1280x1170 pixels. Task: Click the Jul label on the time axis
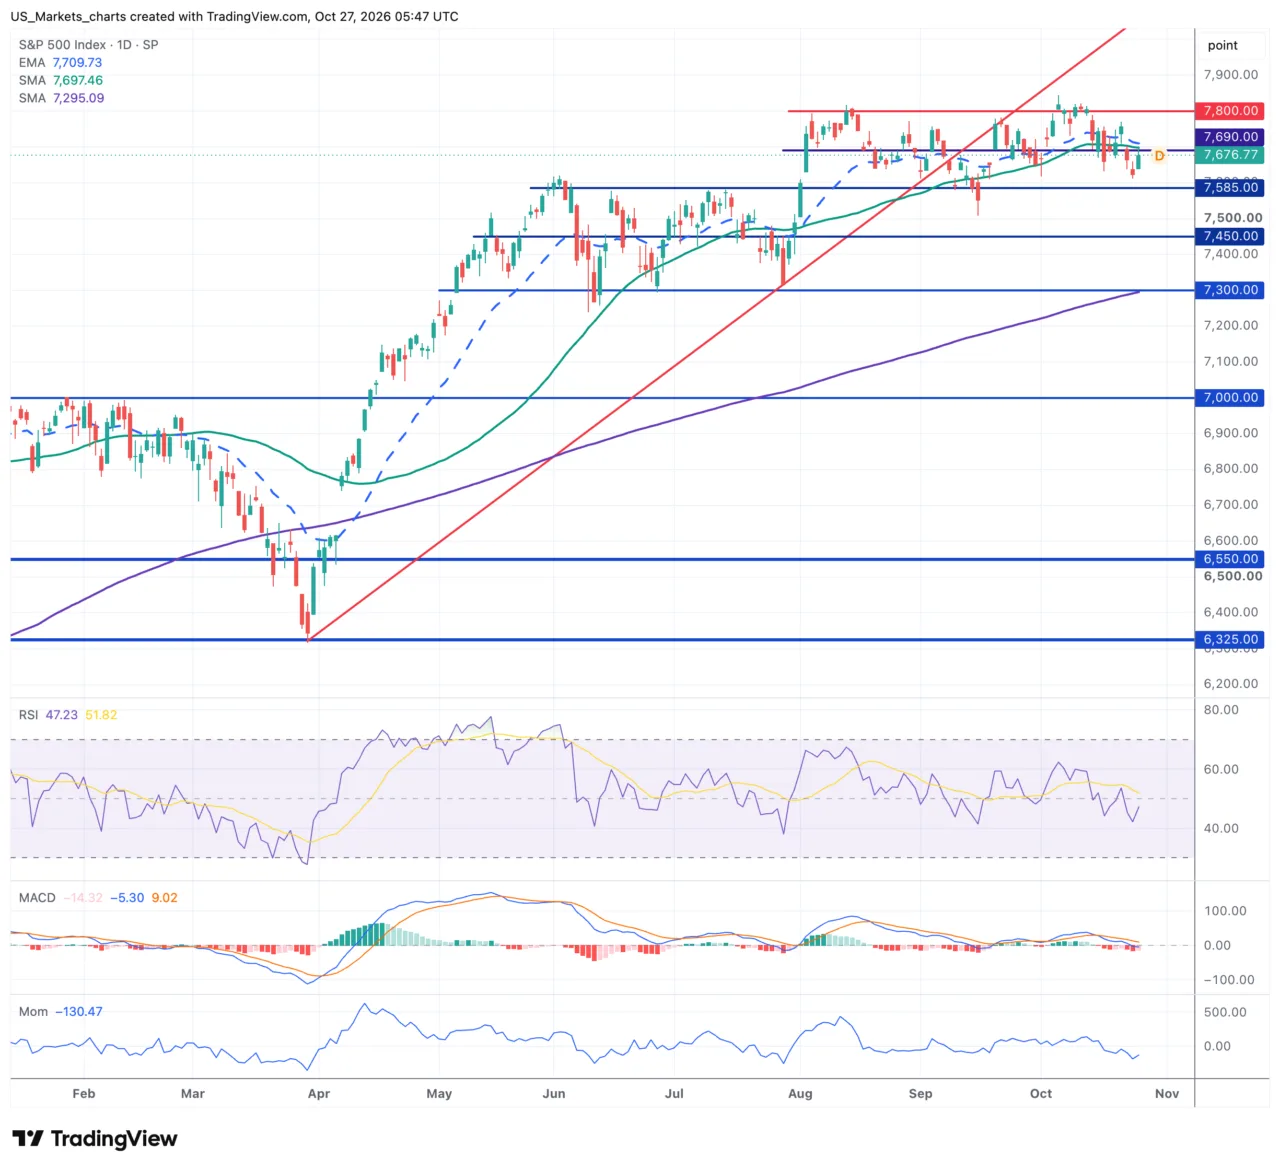coord(675,1094)
